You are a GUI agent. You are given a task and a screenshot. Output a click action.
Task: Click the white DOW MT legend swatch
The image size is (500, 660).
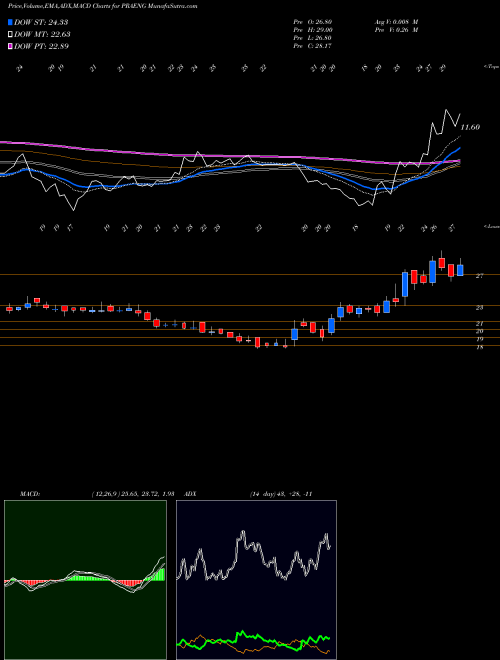click(x=10, y=35)
